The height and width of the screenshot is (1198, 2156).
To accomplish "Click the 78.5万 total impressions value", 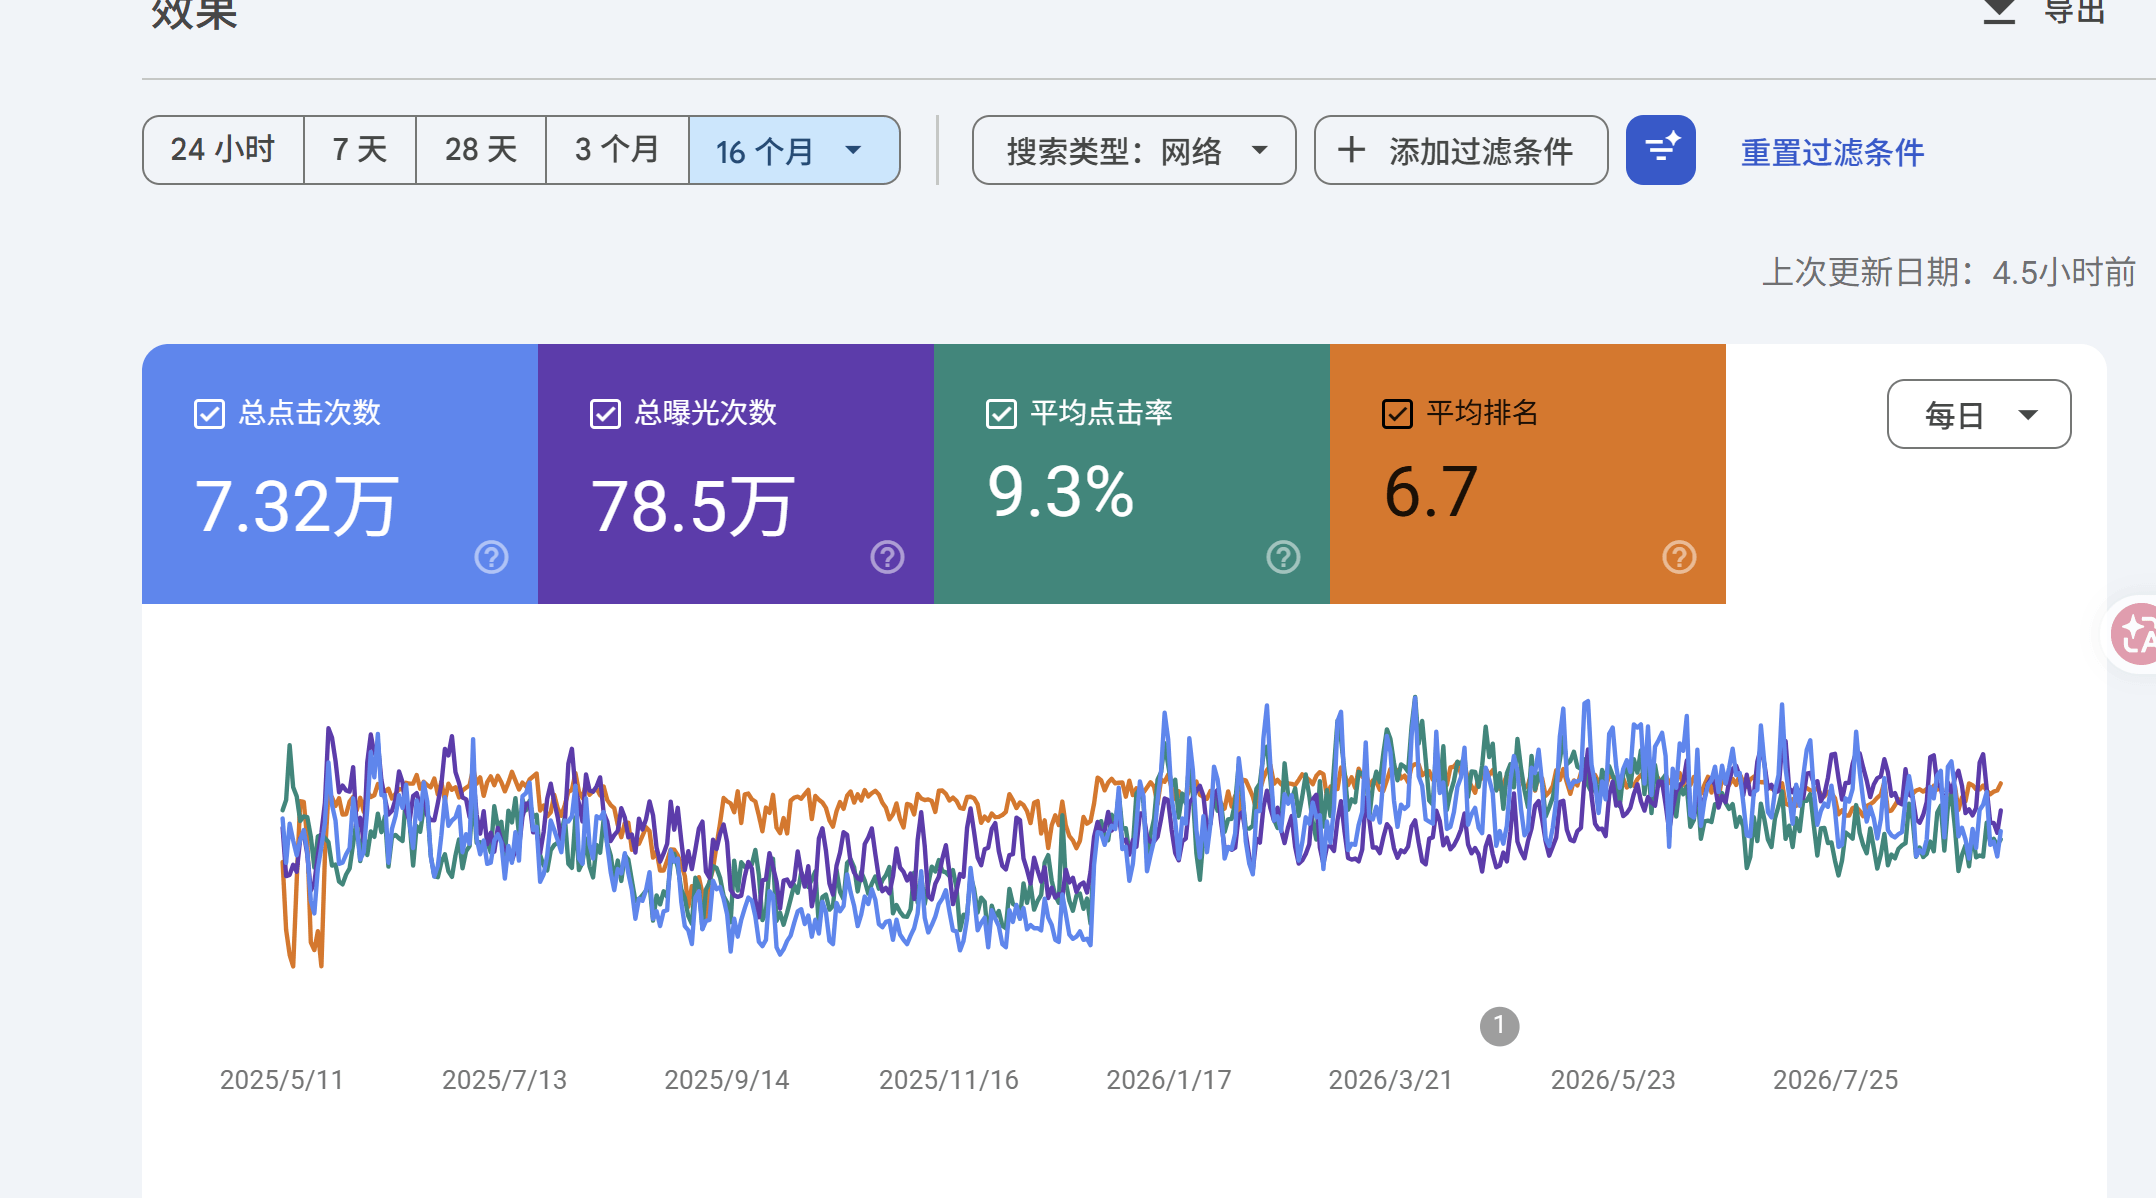I will click(693, 506).
